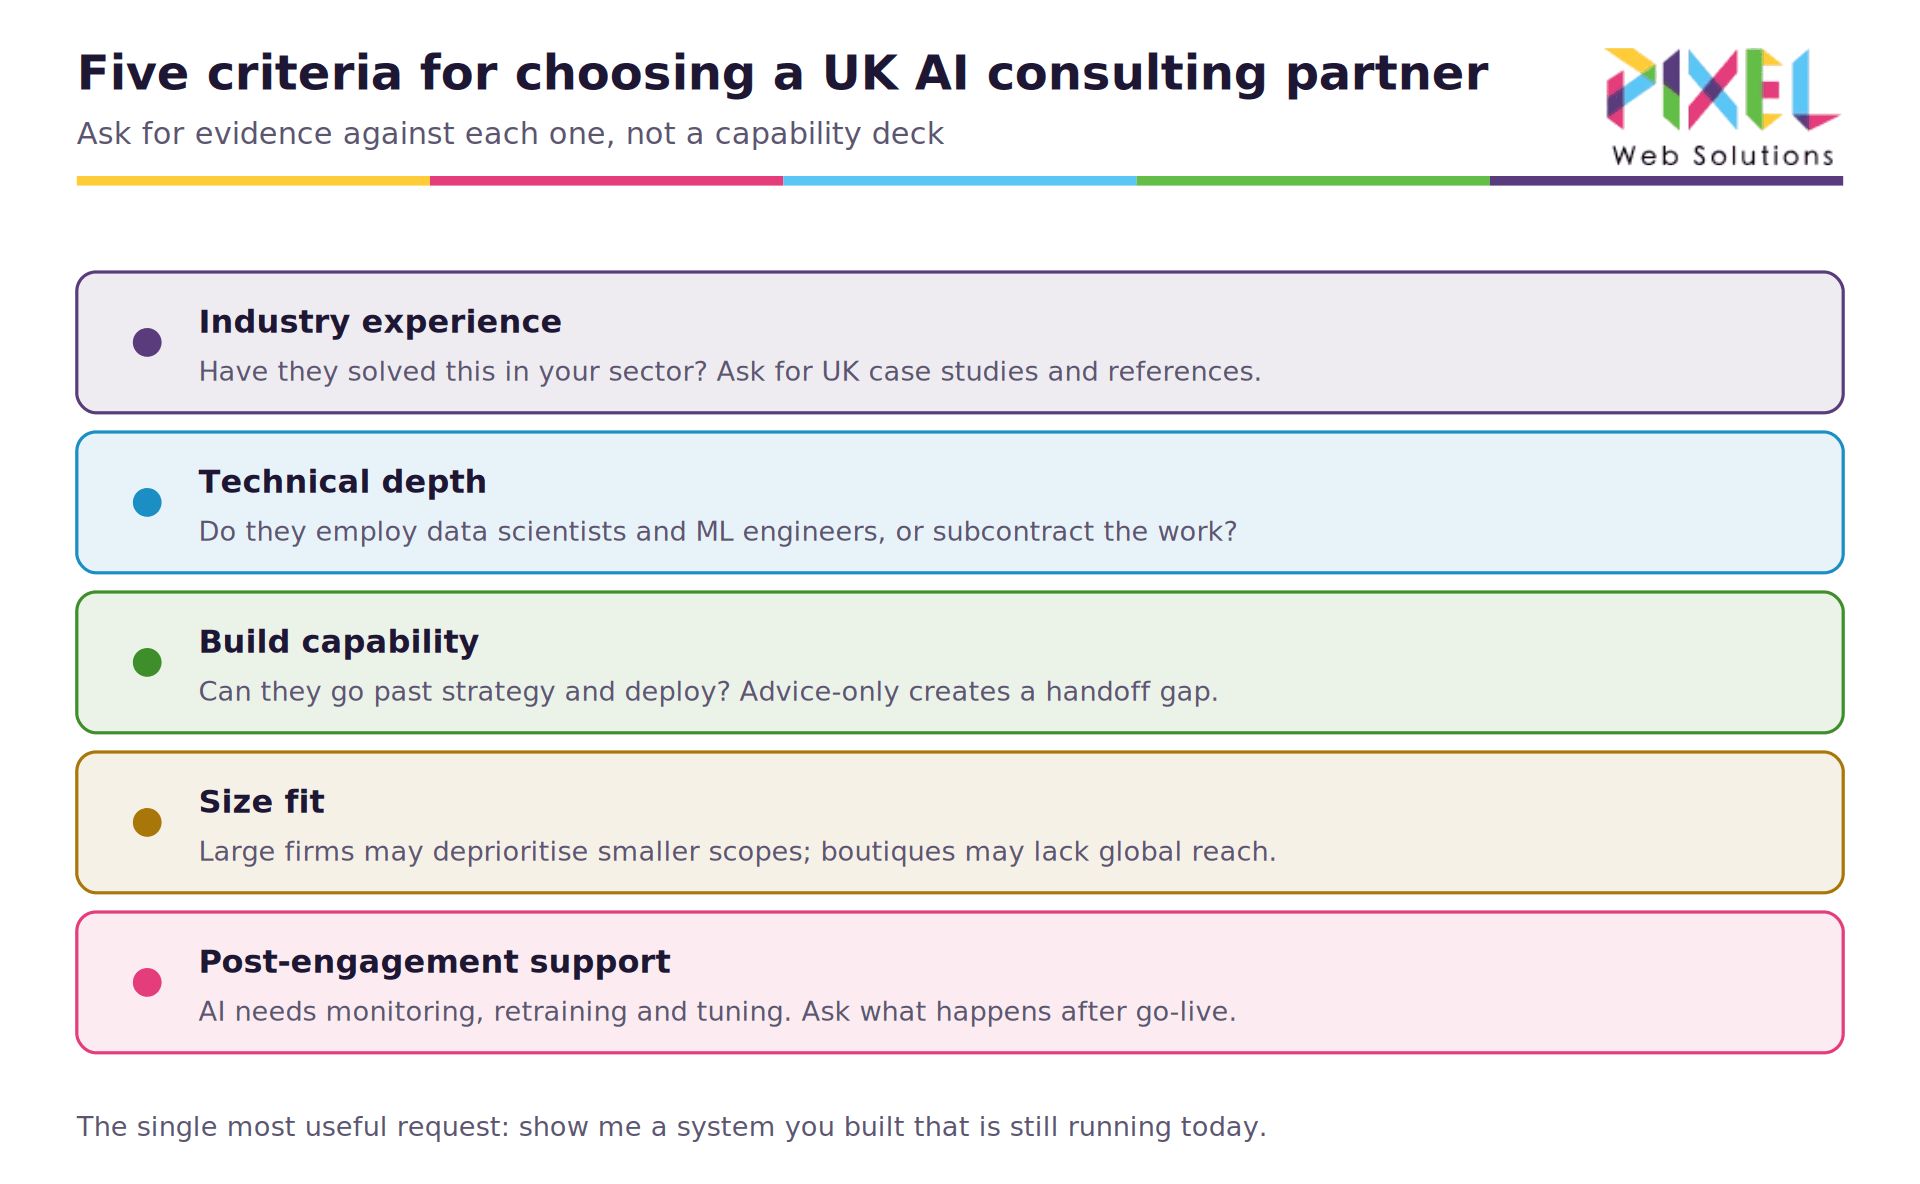The width and height of the screenshot is (1920, 1184).
Task: Click the amber bullet beside Size fit
Action: click(147, 822)
